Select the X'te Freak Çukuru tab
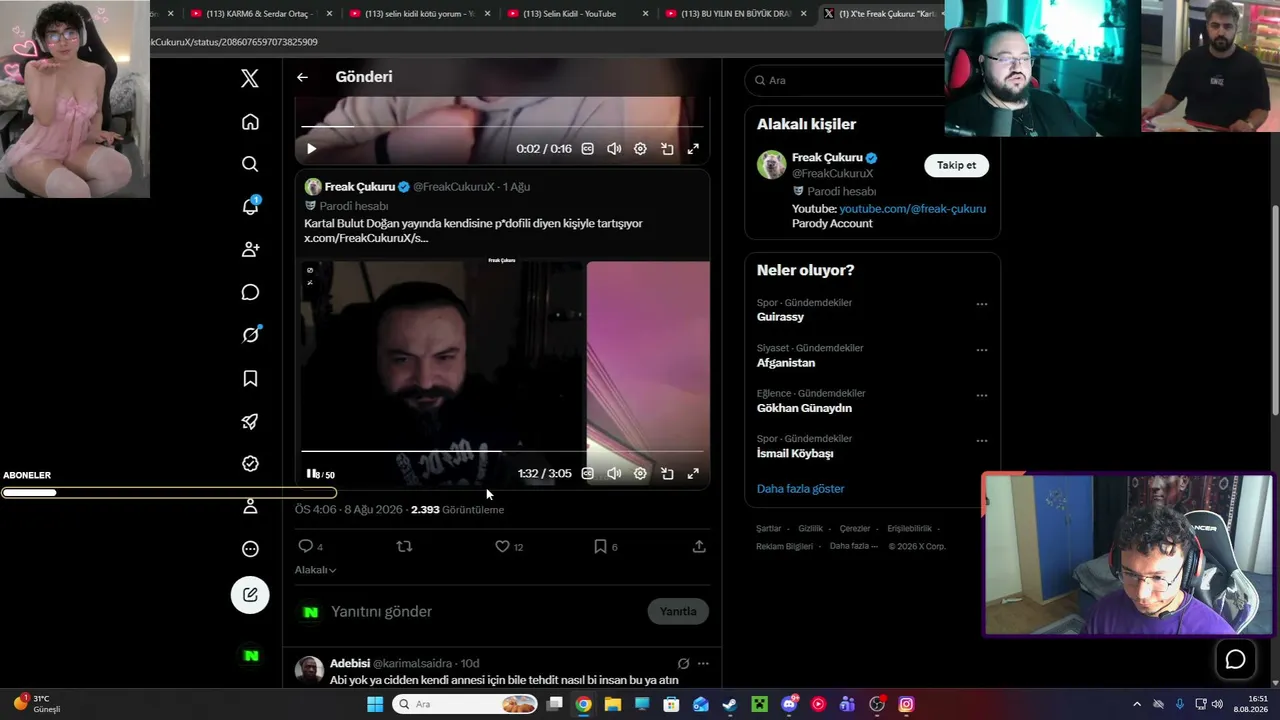This screenshot has height=720, width=1280. [x=880, y=14]
